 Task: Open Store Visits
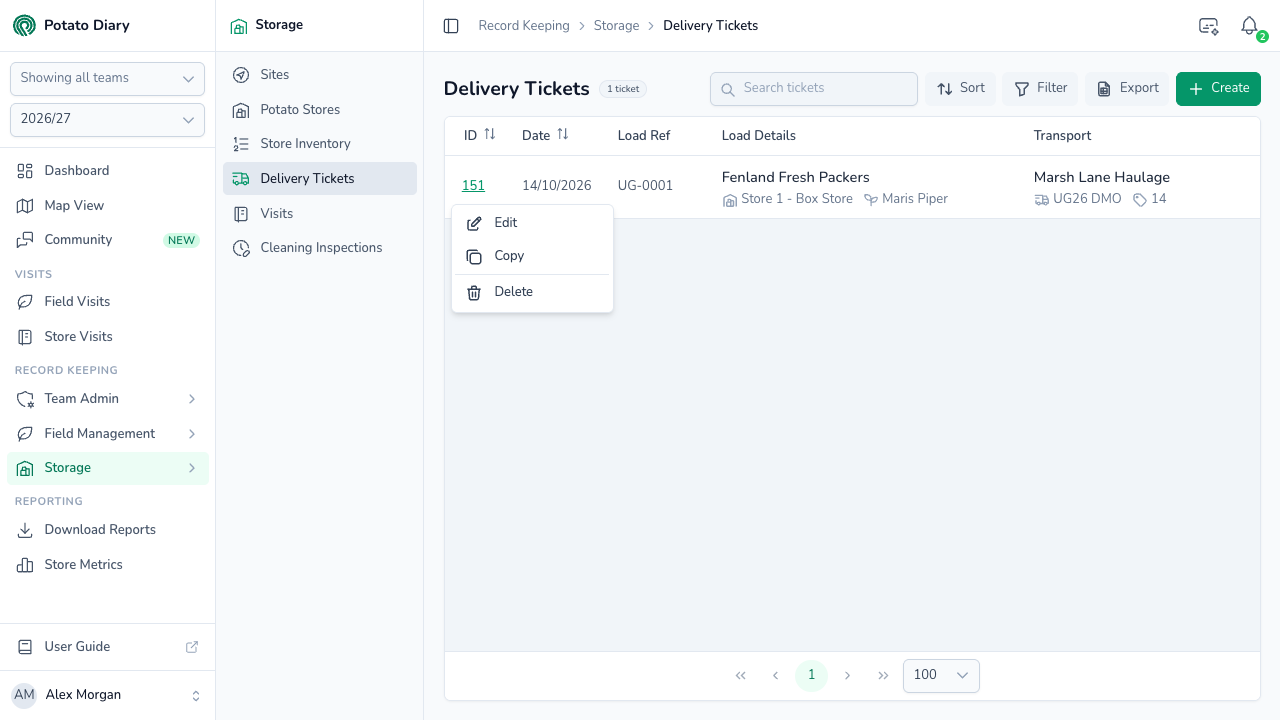click(108, 337)
